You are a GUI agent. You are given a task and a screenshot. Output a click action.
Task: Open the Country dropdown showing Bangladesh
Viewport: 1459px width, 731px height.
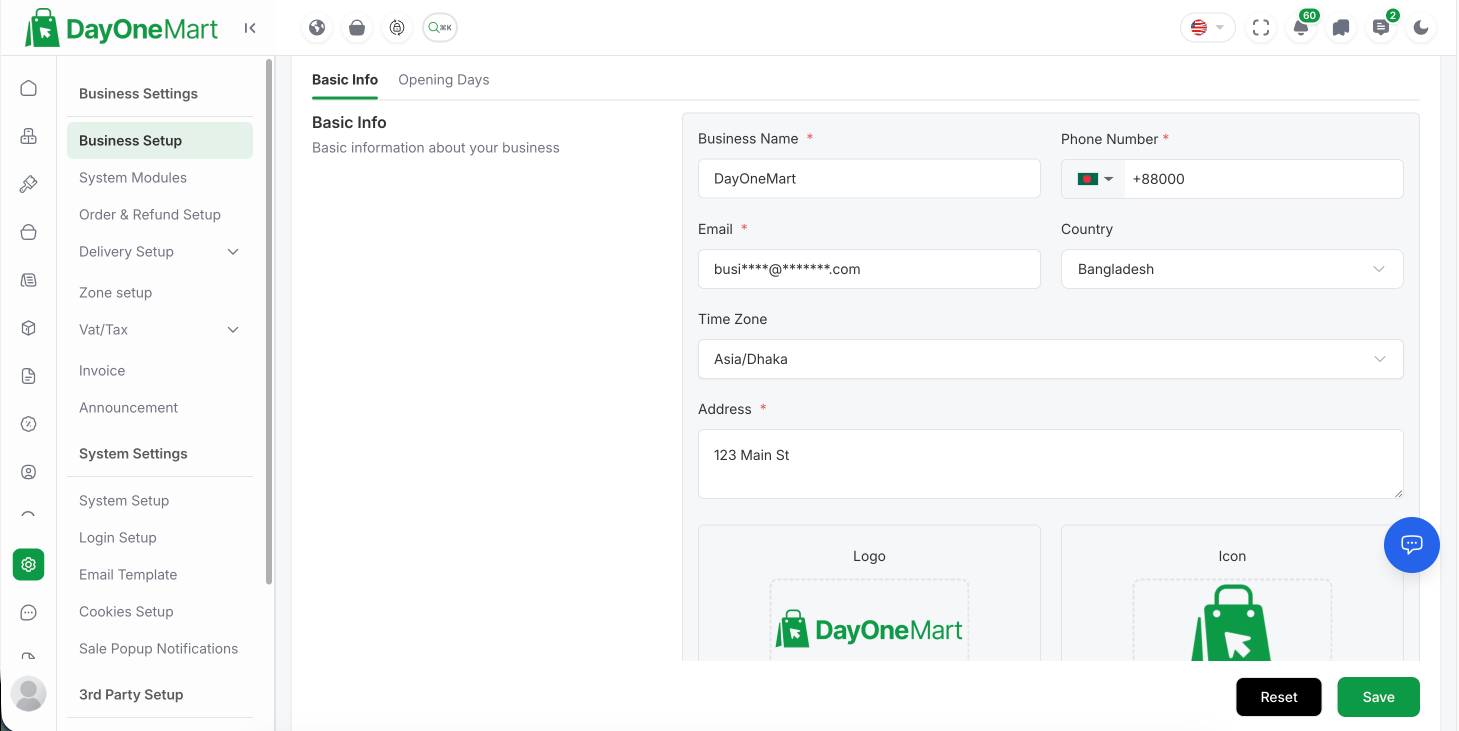[x=1232, y=269]
